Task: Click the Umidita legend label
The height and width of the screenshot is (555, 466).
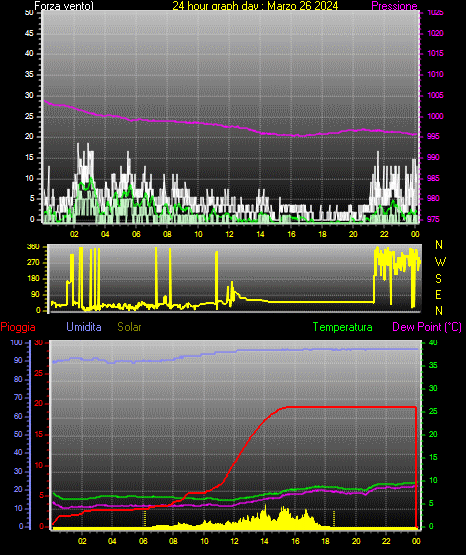Action: click(x=84, y=327)
